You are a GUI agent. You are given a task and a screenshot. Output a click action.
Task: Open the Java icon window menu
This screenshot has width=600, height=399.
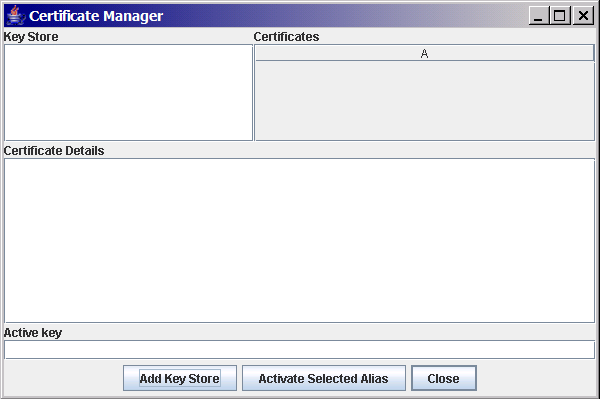(x=15, y=16)
